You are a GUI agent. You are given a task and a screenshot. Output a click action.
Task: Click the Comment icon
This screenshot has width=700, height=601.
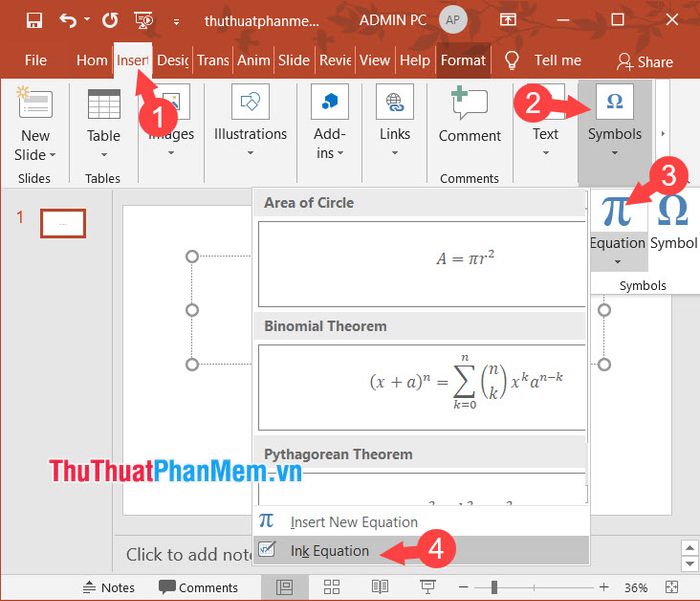tap(469, 103)
